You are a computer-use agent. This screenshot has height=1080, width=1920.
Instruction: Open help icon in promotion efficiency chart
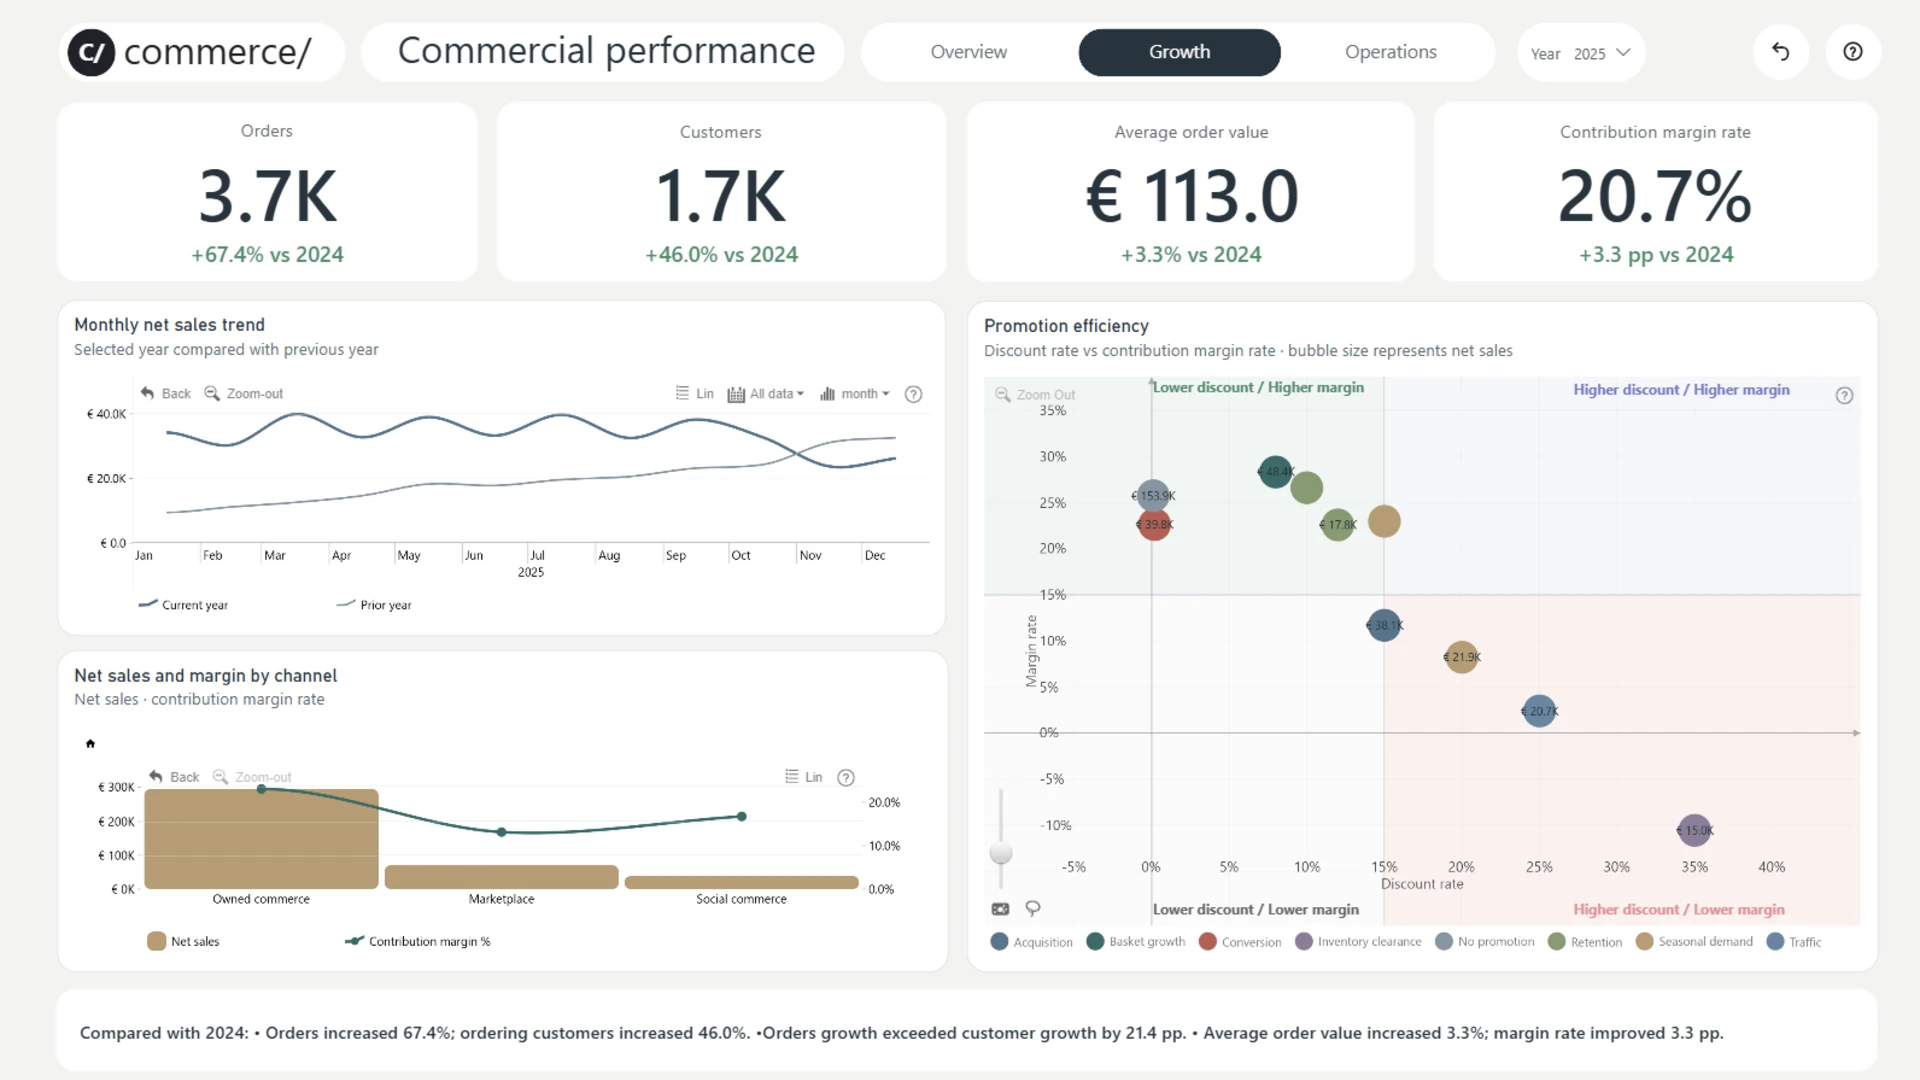point(1844,395)
